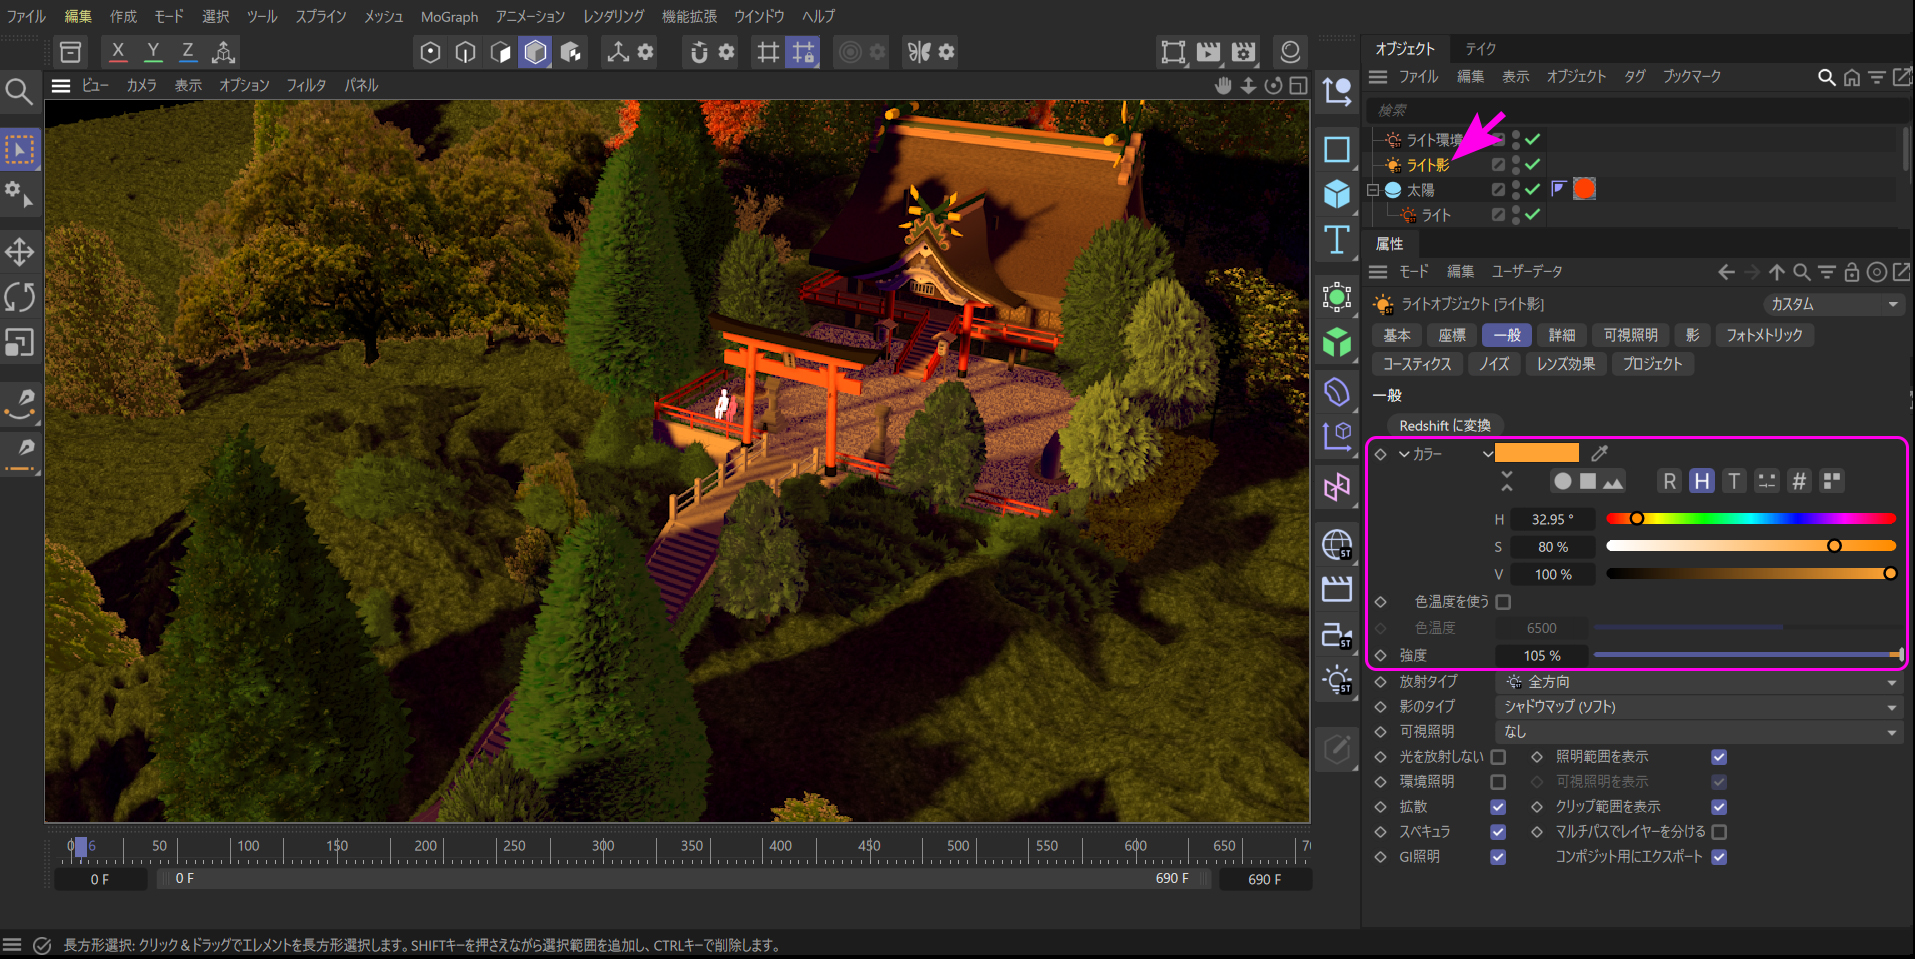The image size is (1915, 959).
Task: Toggle the 環境照明 checkbox
Action: pos(1498,782)
